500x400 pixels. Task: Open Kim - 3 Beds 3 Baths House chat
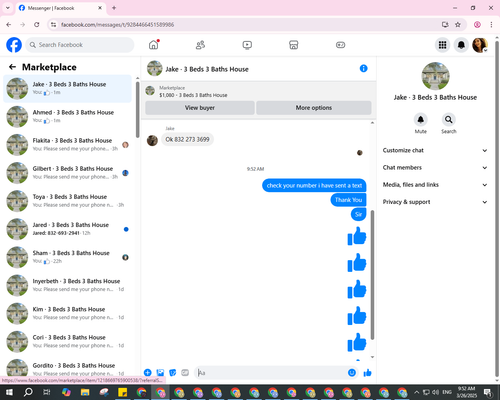(68, 313)
